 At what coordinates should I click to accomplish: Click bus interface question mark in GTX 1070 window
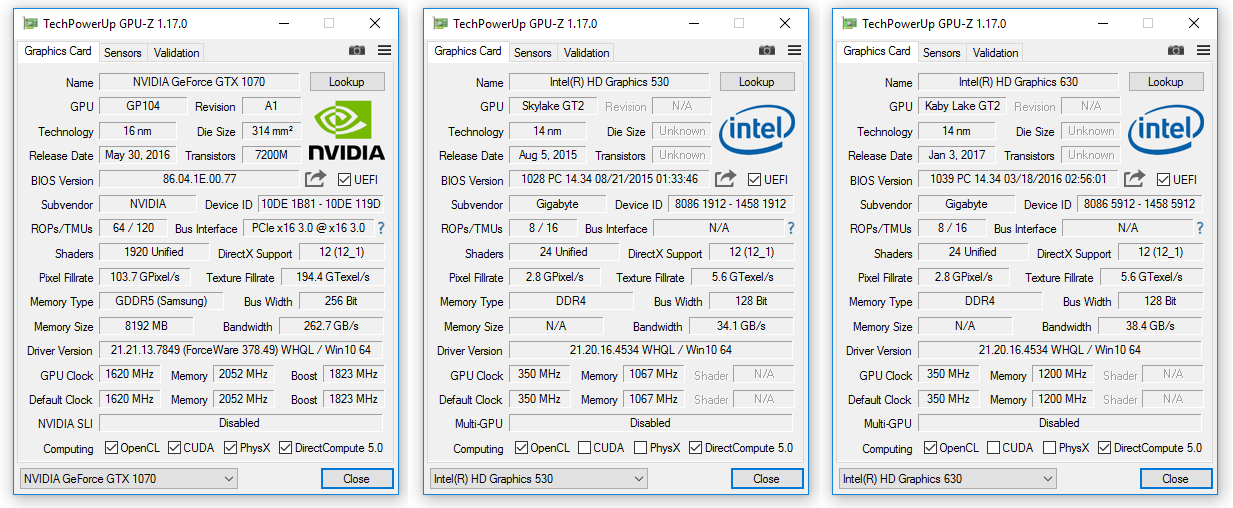pyautogui.click(x=381, y=228)
